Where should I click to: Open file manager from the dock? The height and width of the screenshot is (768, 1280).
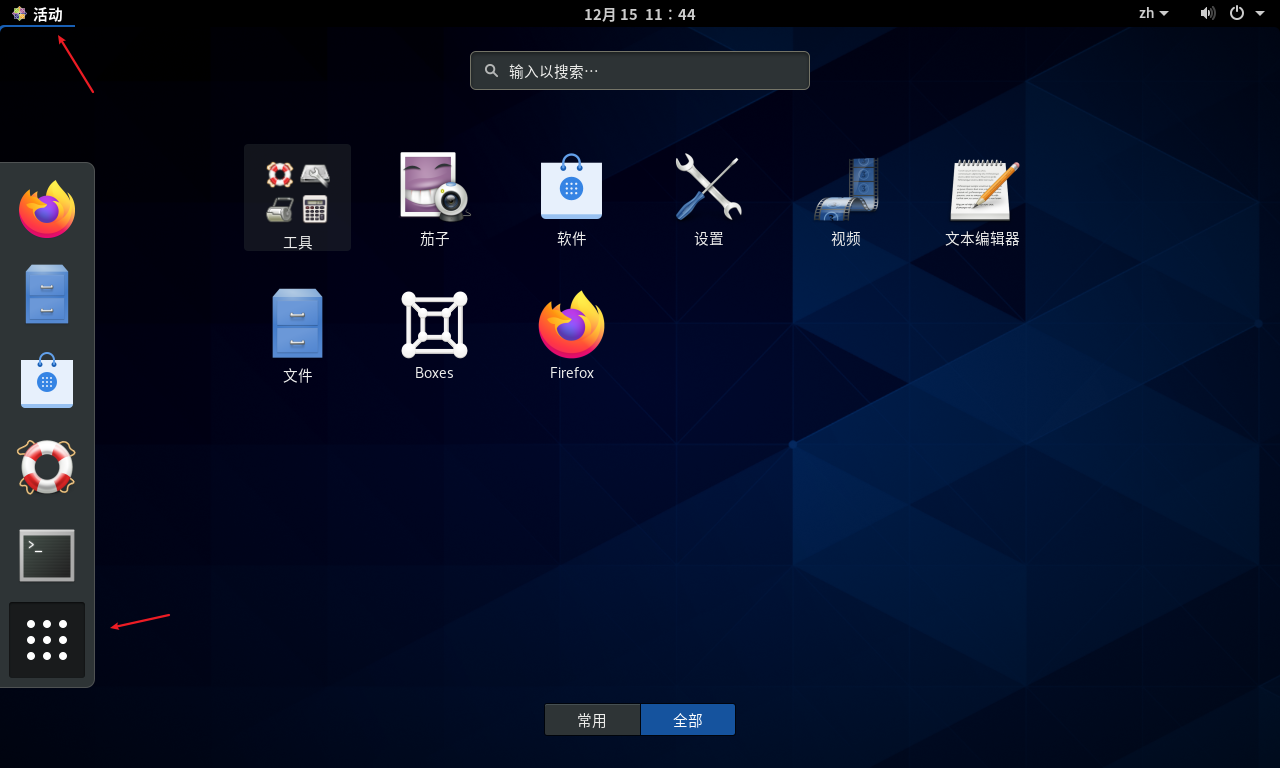pos(47,294)
